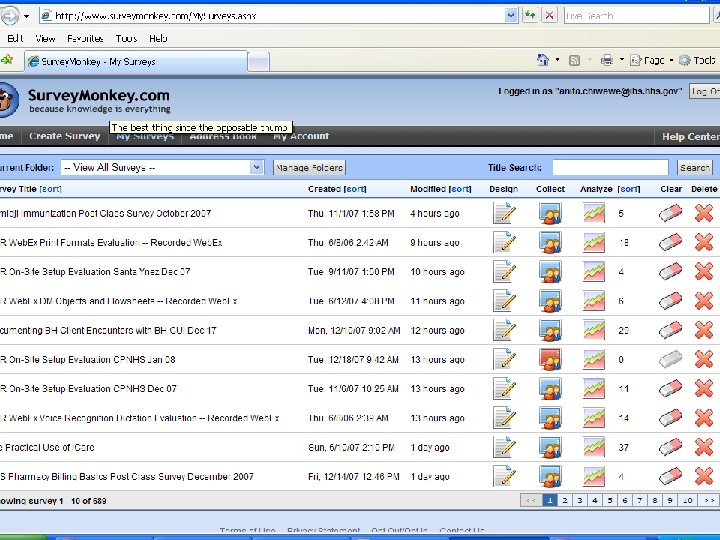This screenshot has height=540, width=720.
Task: Clear Voice Recognition Dictation Evaluation responses
Action: [x=670, y=418]
